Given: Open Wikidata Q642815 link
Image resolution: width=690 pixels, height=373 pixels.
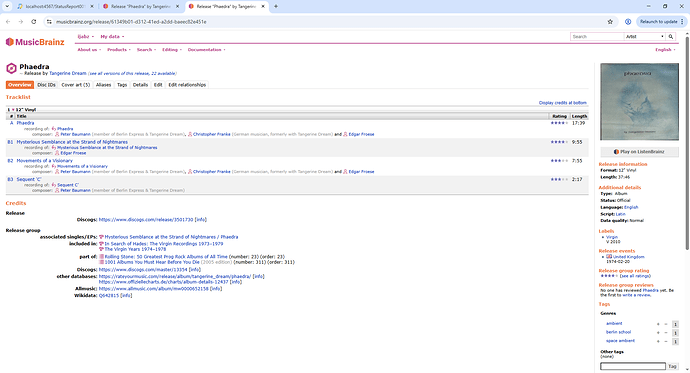Looking at the screenshot, I should click(x=109, y=296).
